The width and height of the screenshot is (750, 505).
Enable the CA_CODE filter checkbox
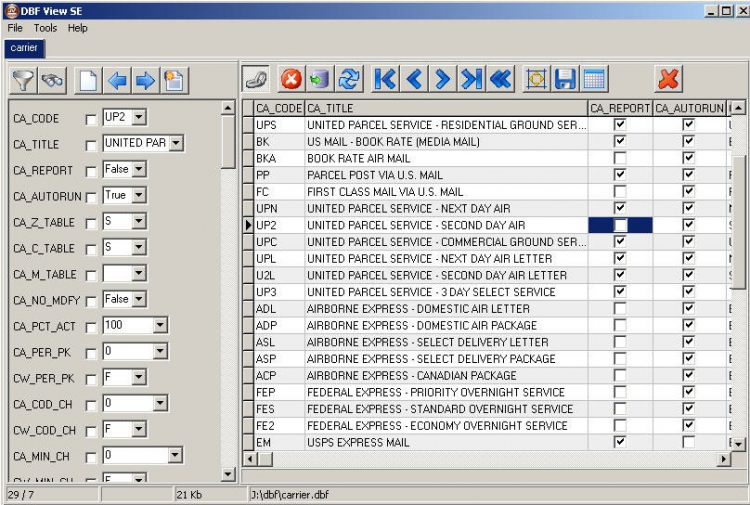(90, 119)
